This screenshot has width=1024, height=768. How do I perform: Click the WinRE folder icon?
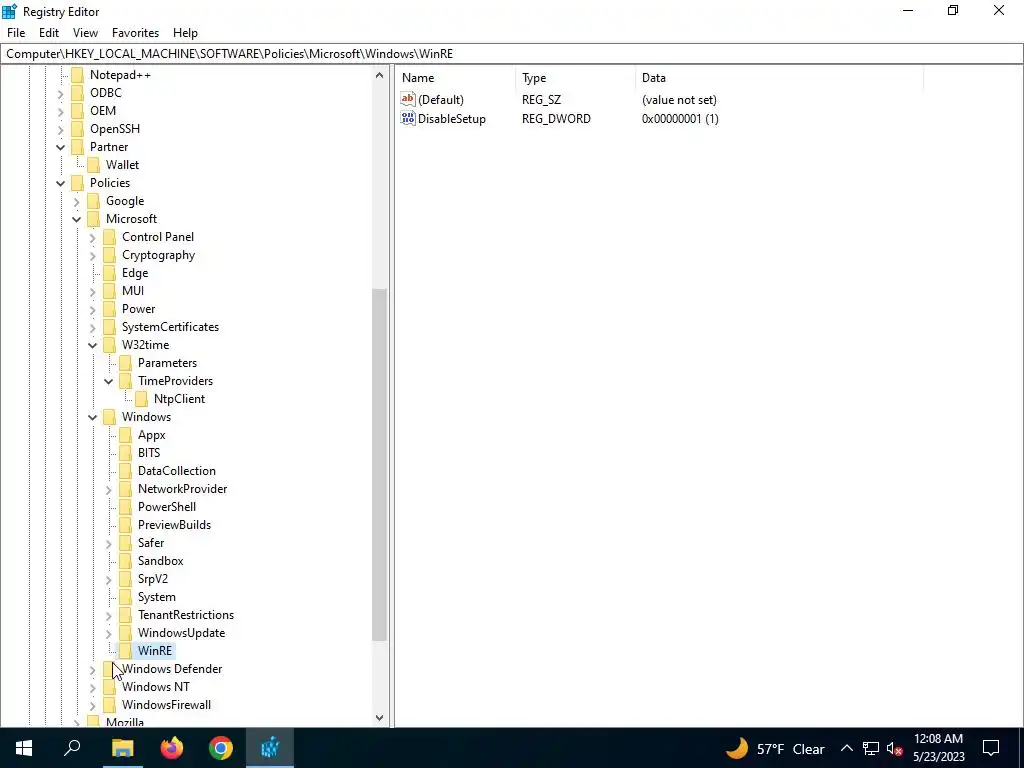pyautogui.click(x=125, y=650)
